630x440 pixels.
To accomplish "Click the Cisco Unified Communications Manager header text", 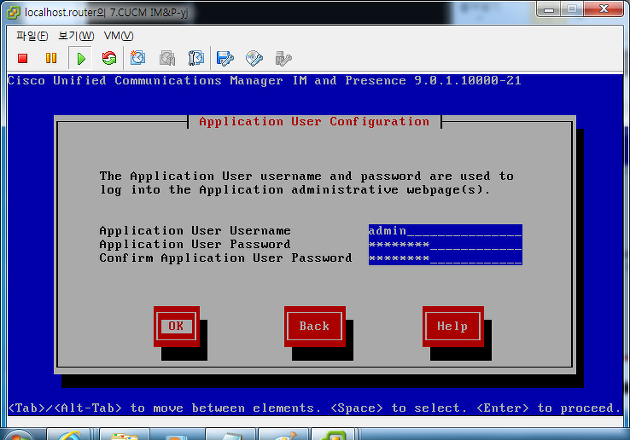I will (x=264, y=81).
